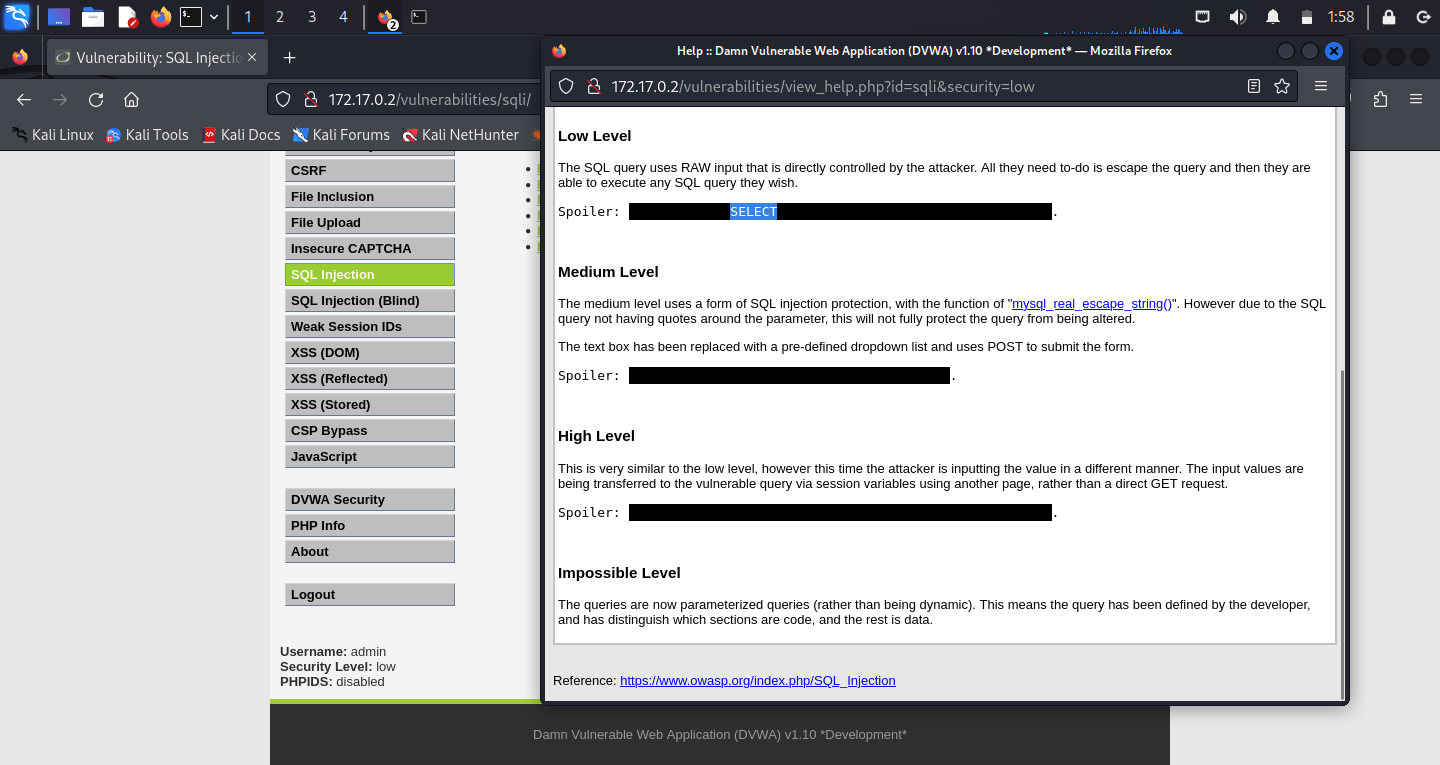Viewport: 1440px width, 765px height.
Task: Open the Kali Docs bookmark
Action: pyautogui.click(x=241, y=135)
